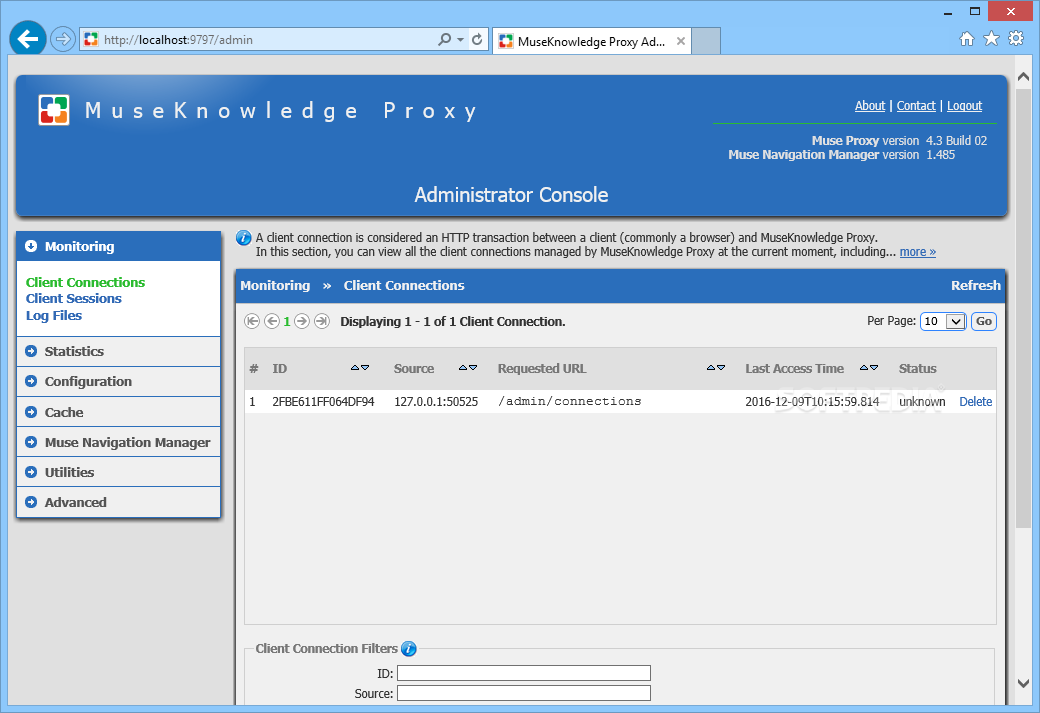
Task: Go to first page arrow icon
Action: (x=252, y=322)
